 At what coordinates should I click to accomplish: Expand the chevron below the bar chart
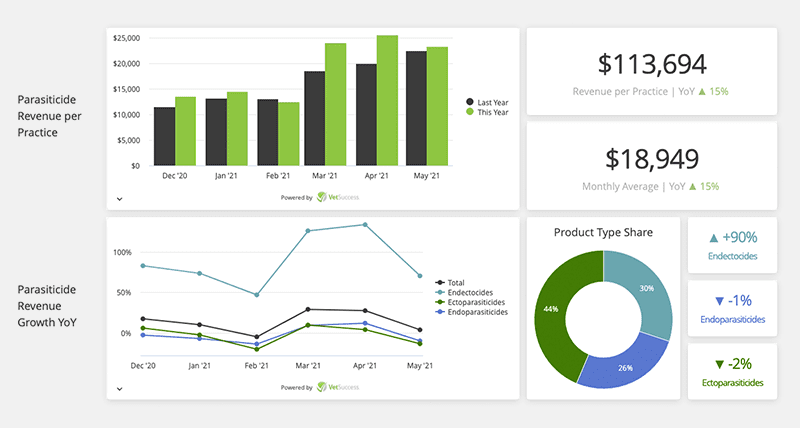click(x=119, y=199)
